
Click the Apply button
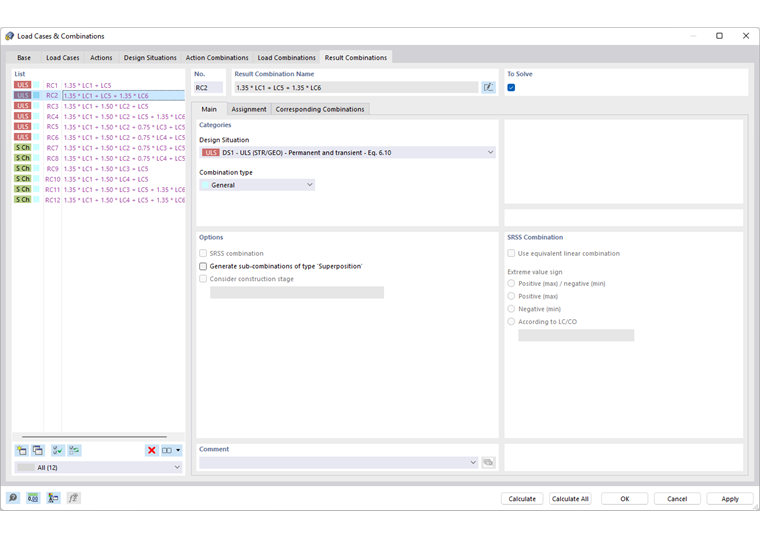[730, 498]
